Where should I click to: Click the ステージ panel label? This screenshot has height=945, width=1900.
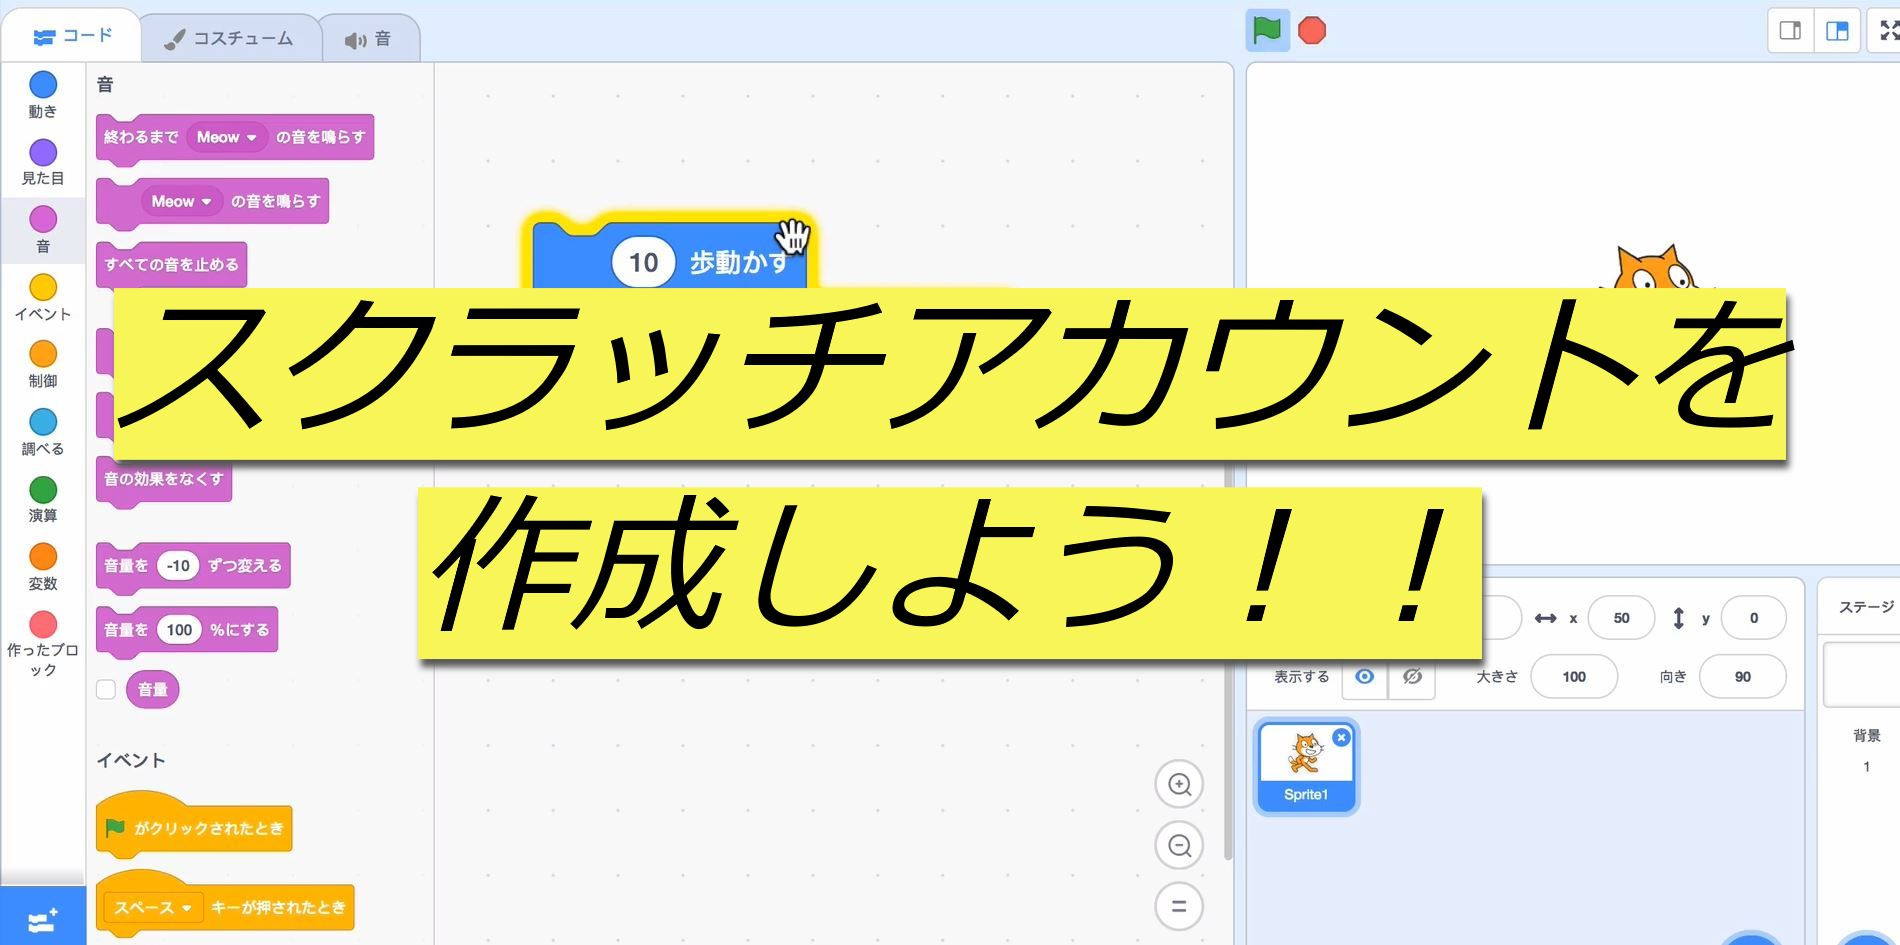(1866, 607)
